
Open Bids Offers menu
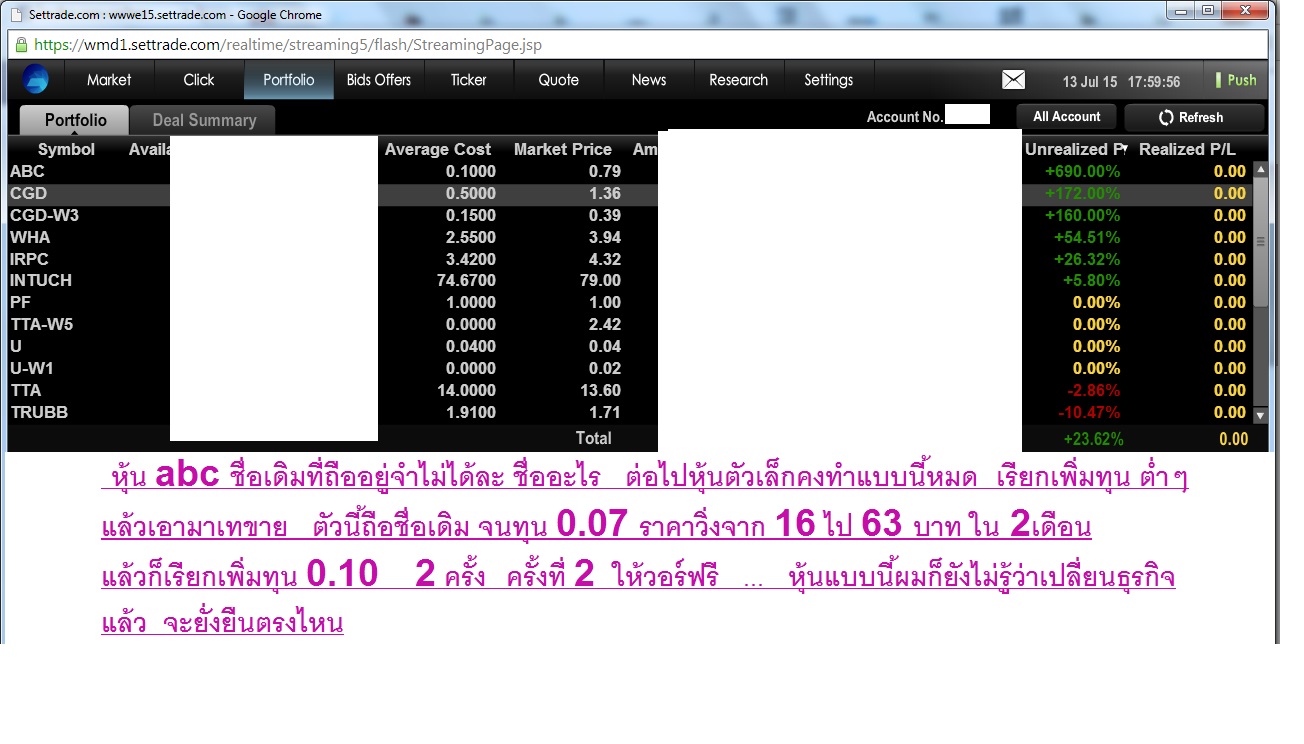coord(379,80)
